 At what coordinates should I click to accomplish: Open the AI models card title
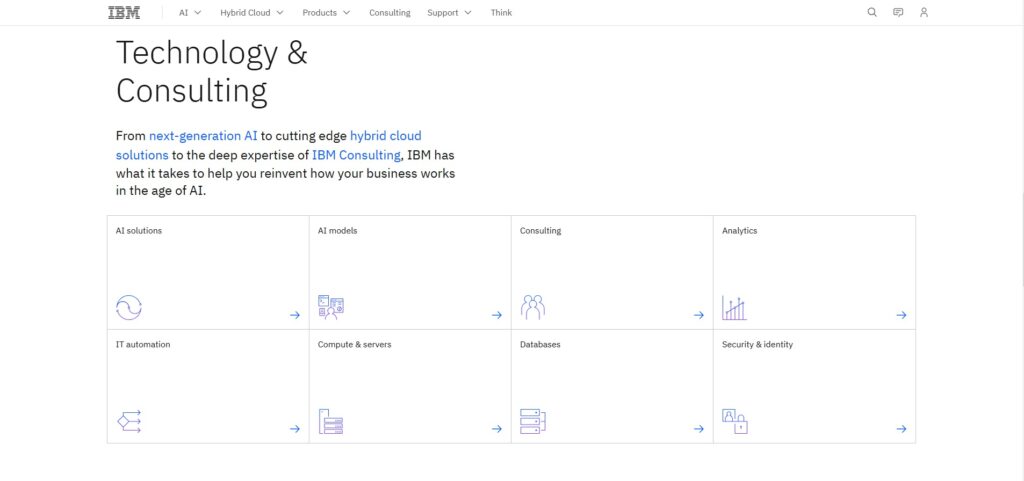click(338, 231)
